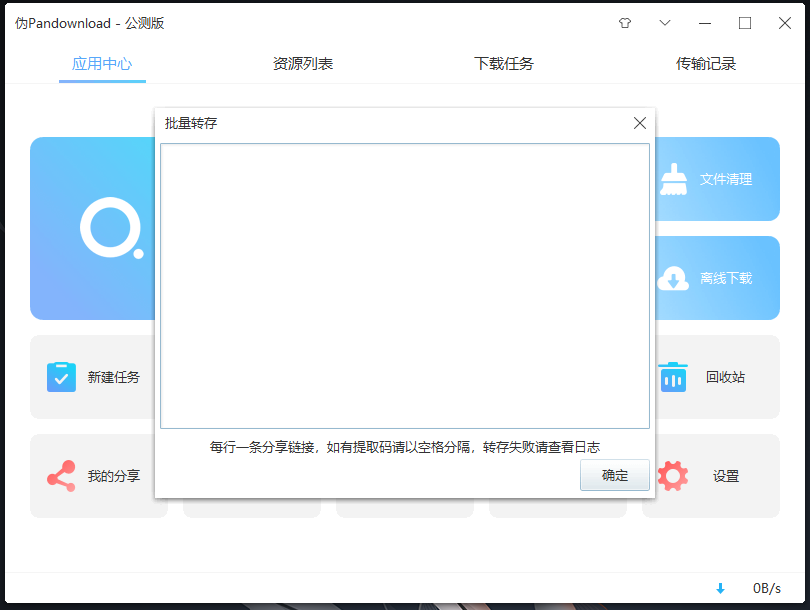
Task: Click the search magnifier icon tile
Action: click(112, 228)
